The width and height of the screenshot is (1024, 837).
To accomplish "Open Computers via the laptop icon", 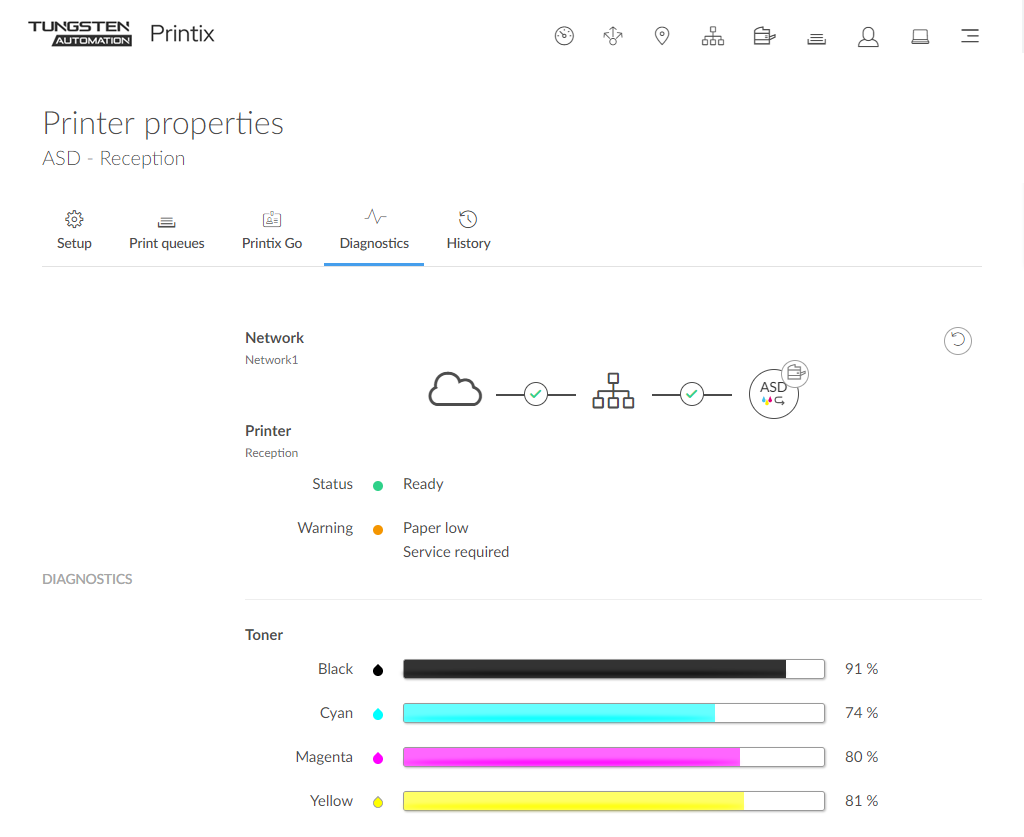I will pos(920,37).
